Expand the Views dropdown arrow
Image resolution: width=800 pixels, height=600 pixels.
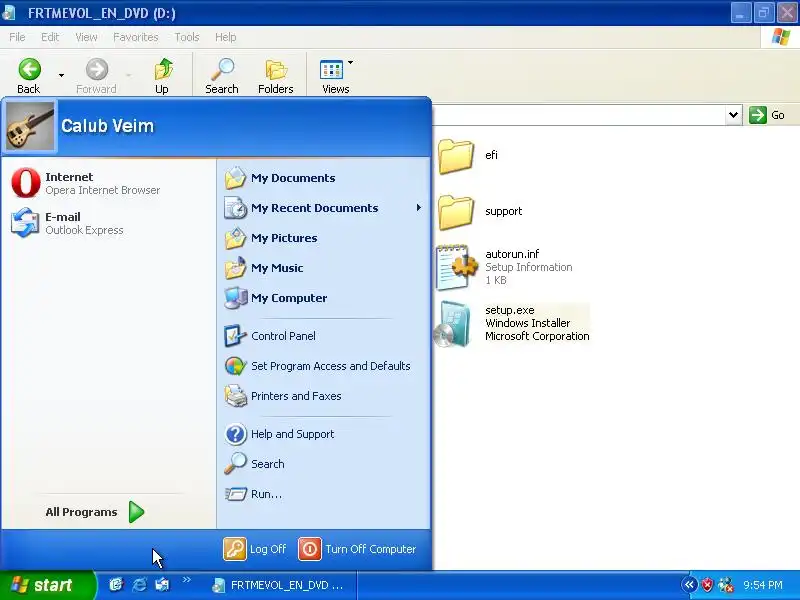tap(351, 62)
